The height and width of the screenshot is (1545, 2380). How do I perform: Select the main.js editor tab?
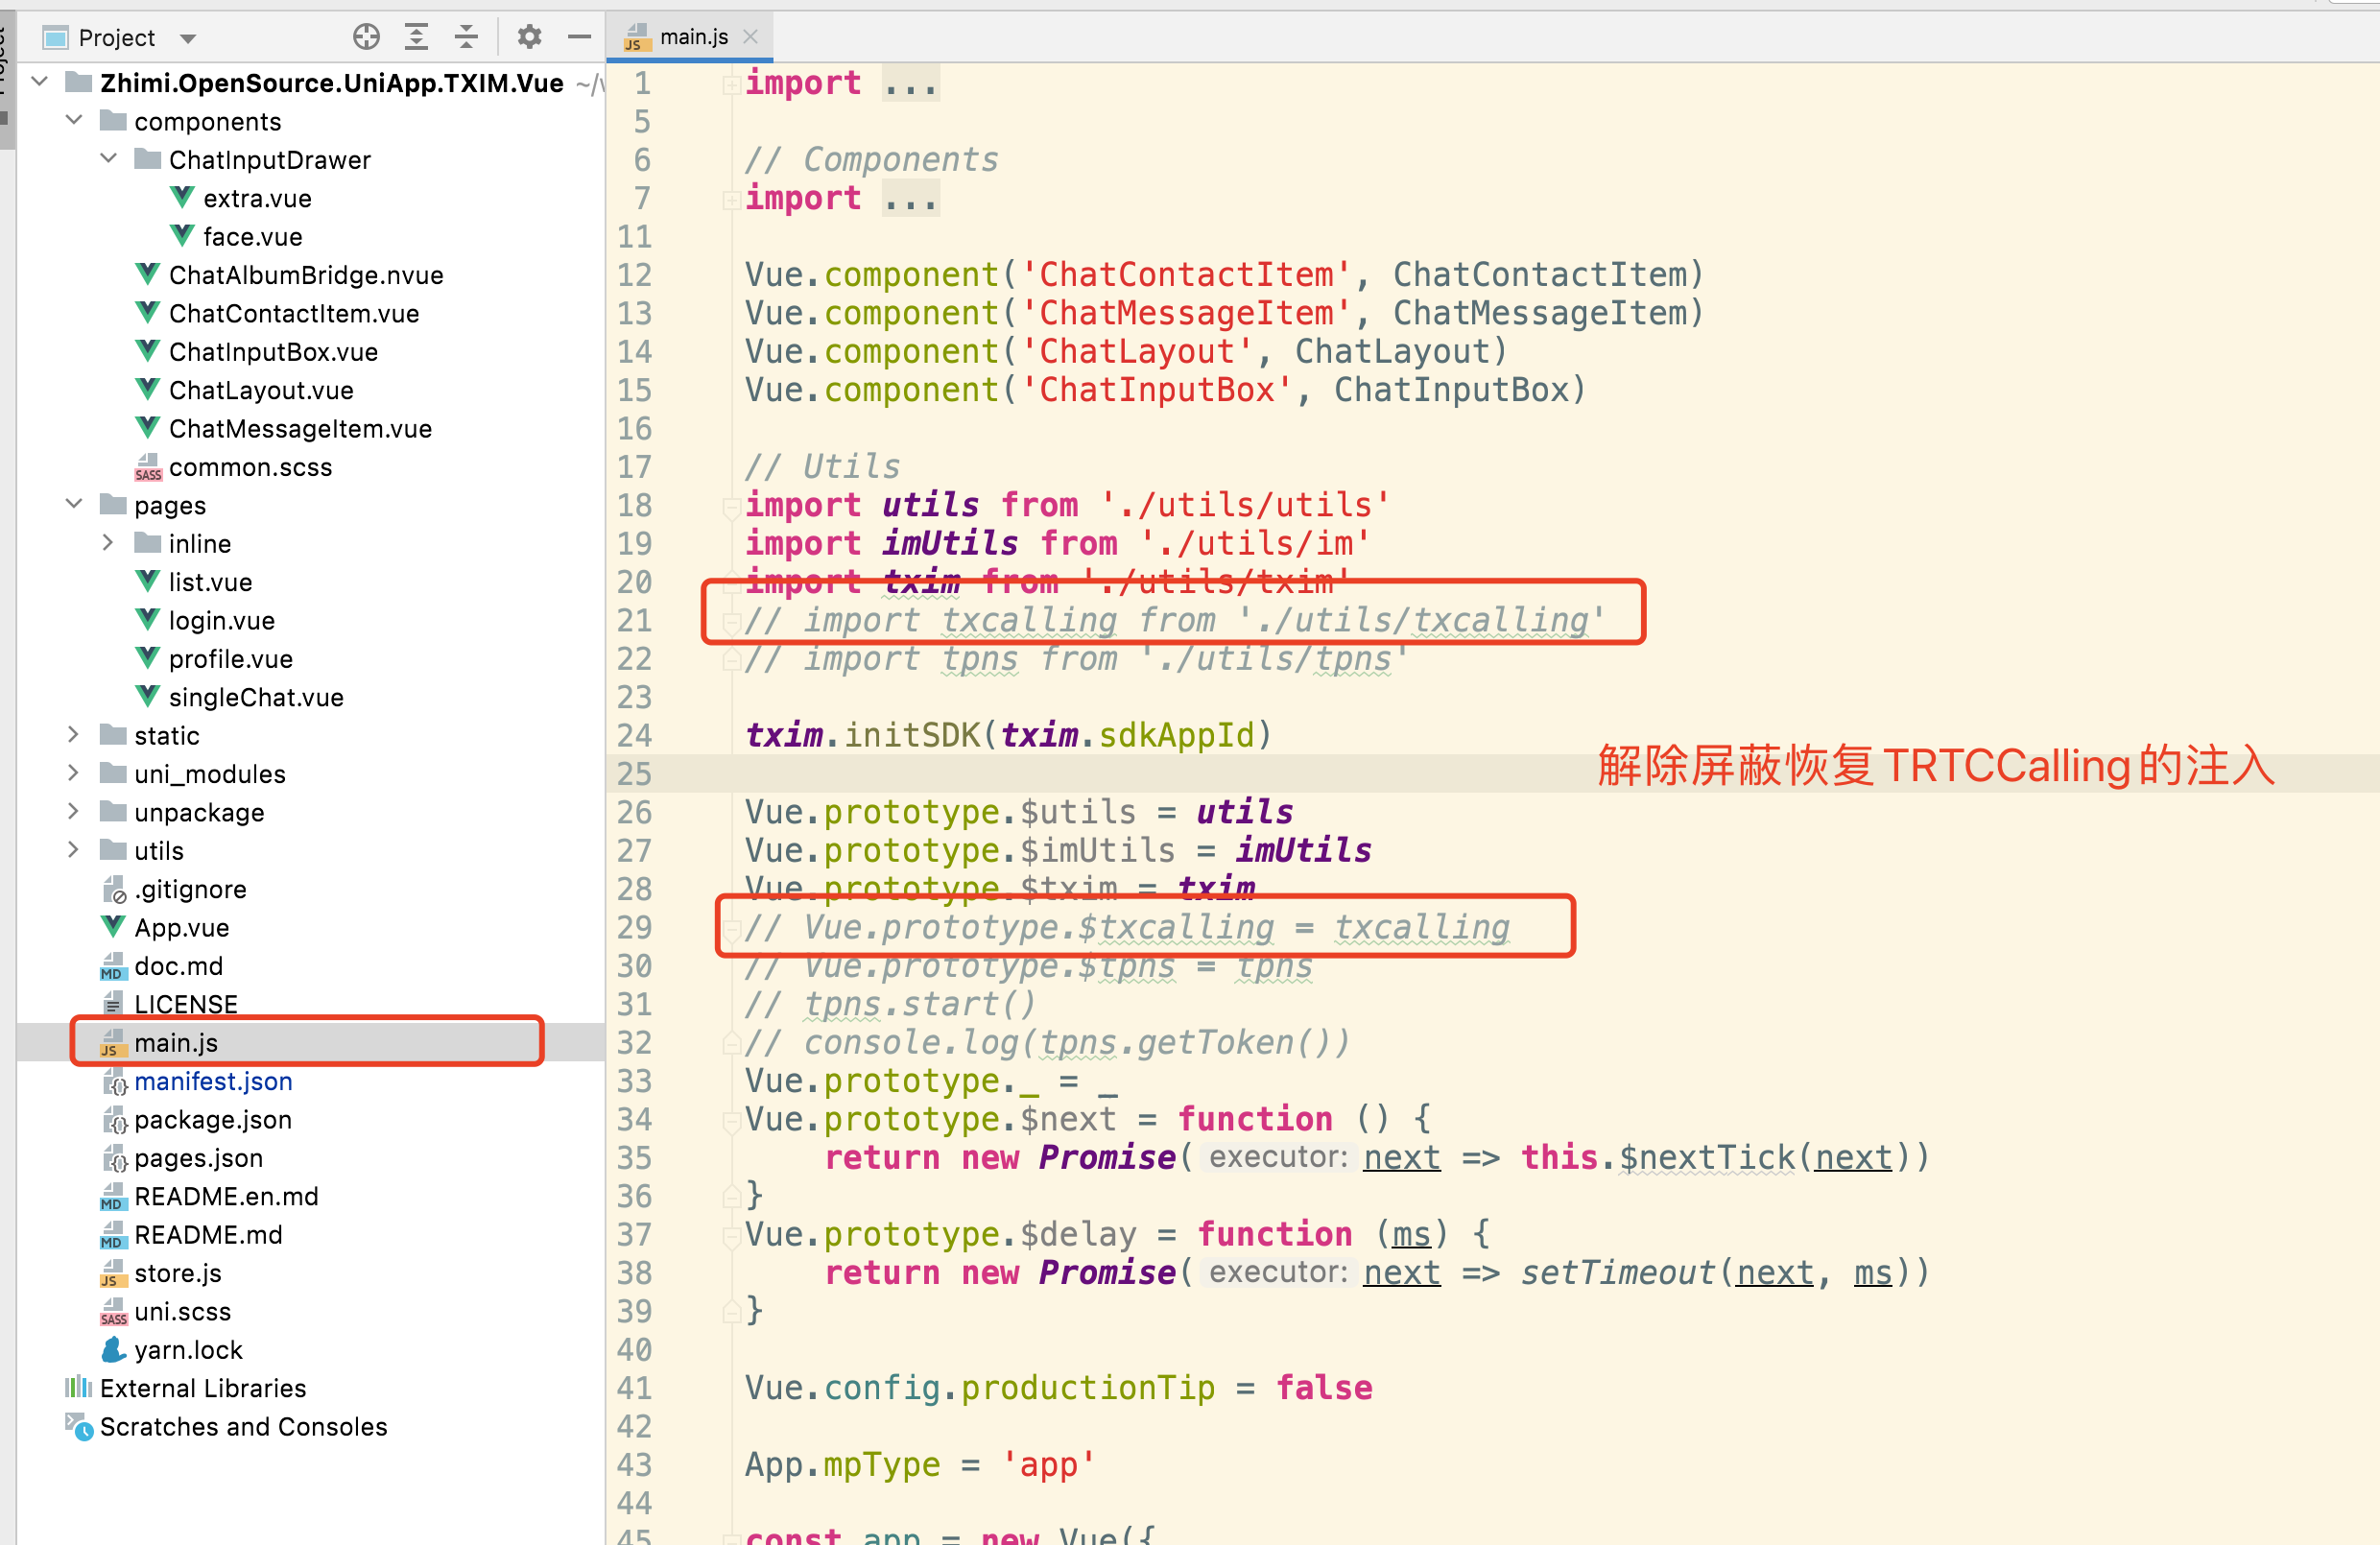coord(693,37)
